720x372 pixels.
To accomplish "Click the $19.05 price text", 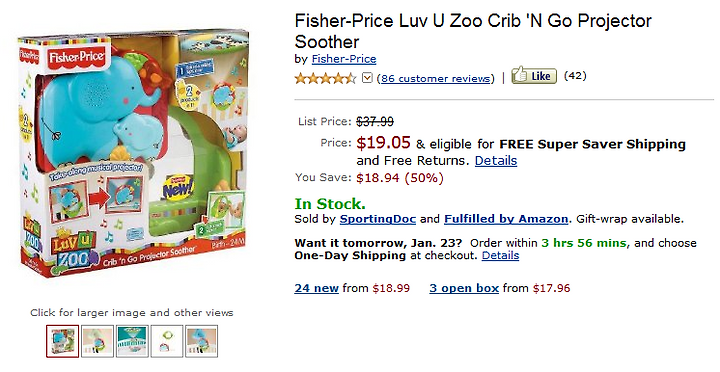I will (383, 143).
